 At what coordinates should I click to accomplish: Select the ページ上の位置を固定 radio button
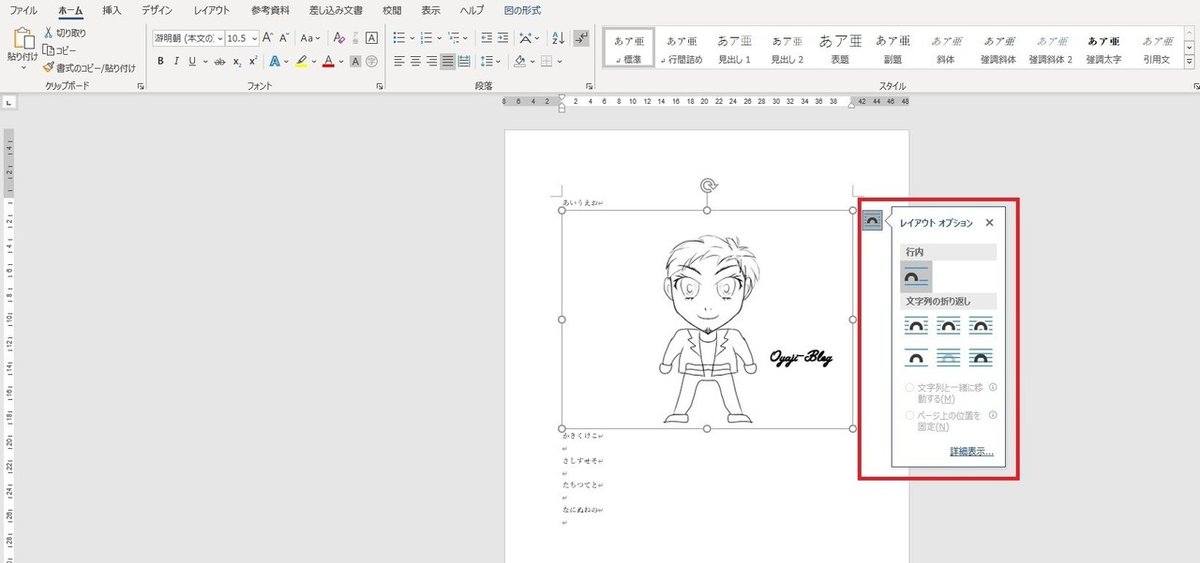(910, 415)
